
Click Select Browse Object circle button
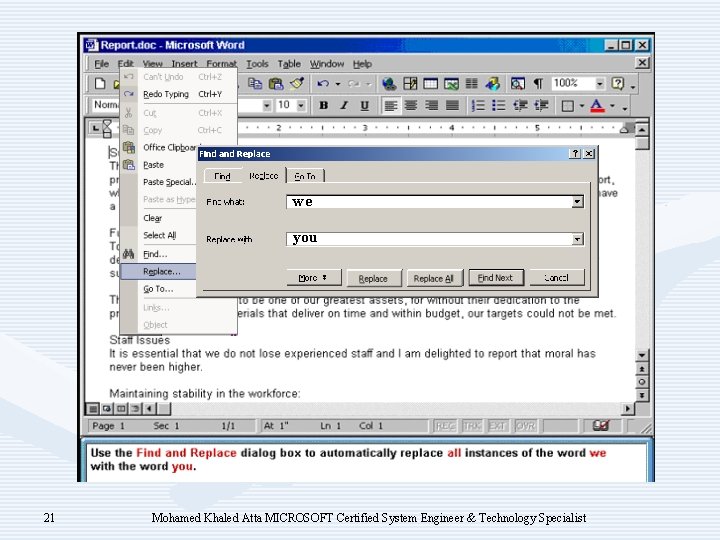(642, 382)
